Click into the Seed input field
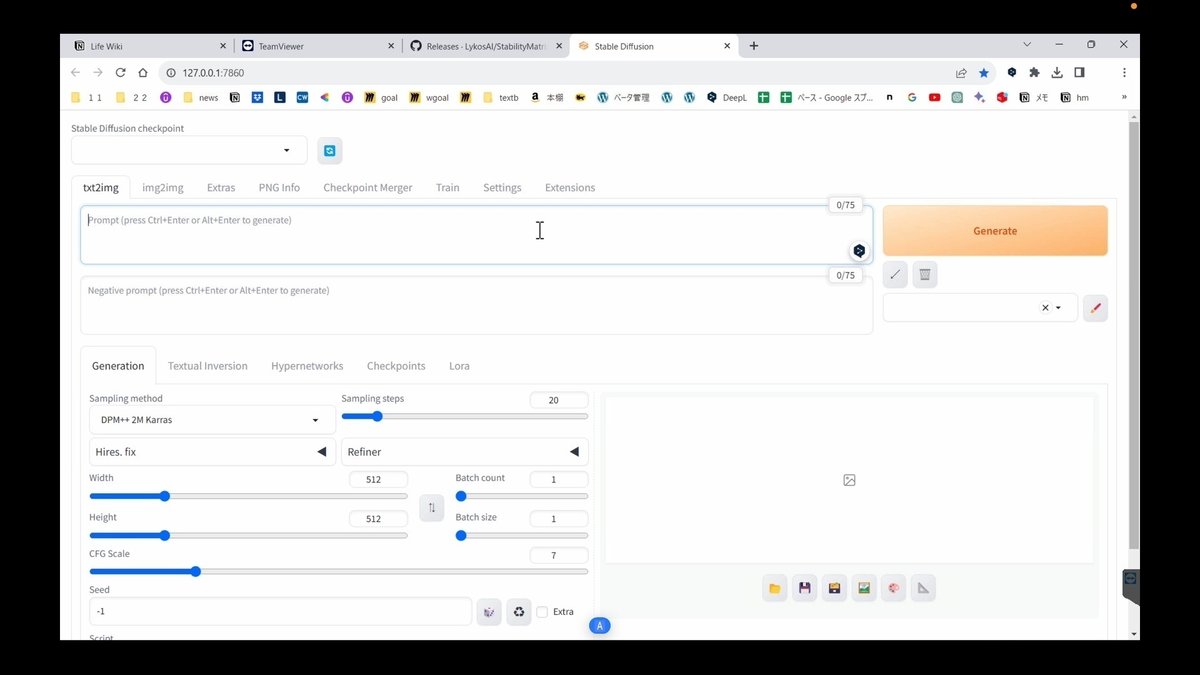 point(280,612)
